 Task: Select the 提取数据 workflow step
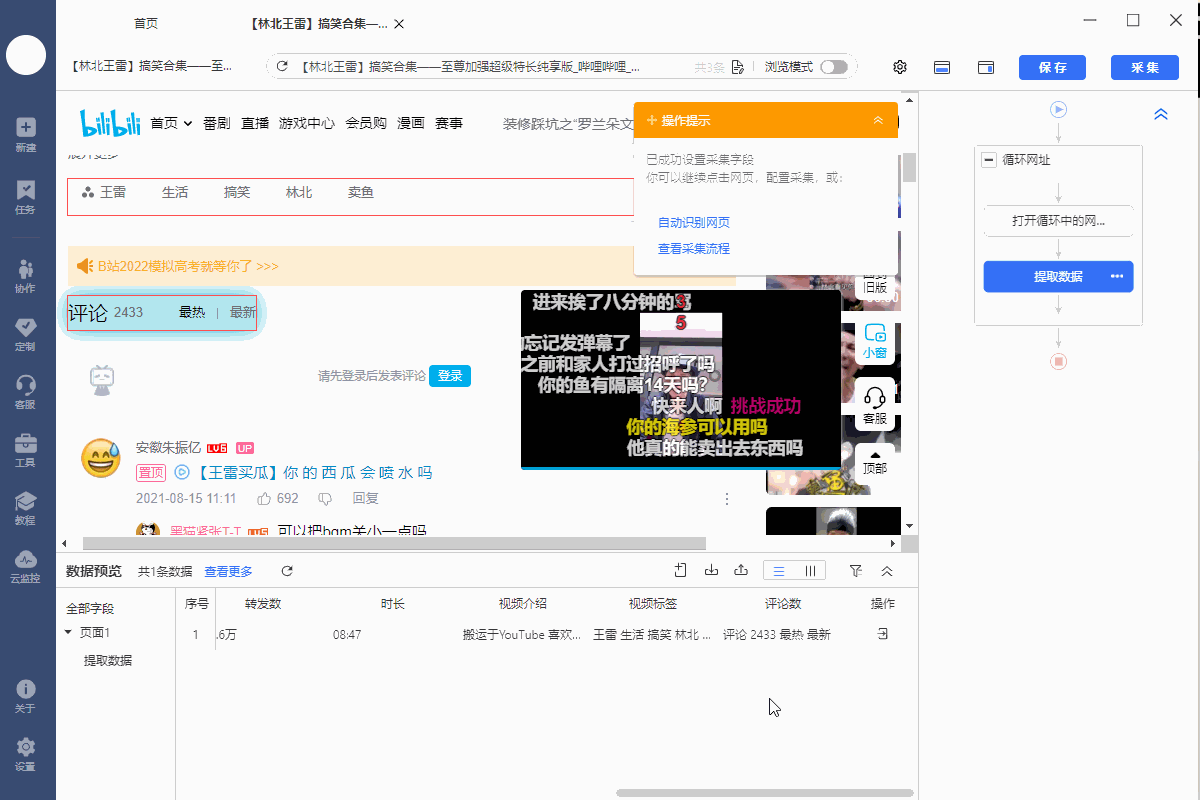pos(1058,276)
